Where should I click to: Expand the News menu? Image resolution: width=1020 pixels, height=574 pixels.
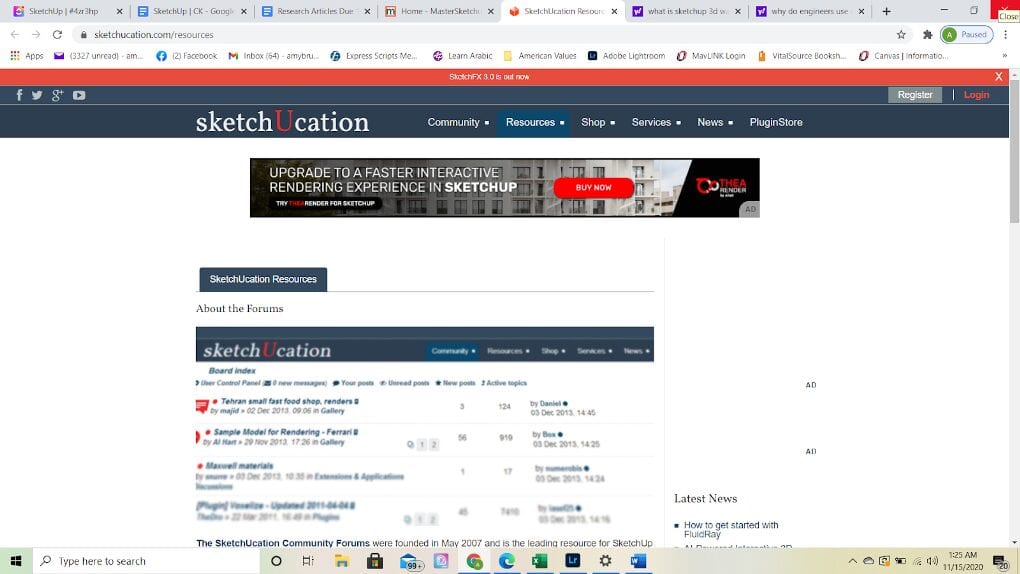coord(715,122)
